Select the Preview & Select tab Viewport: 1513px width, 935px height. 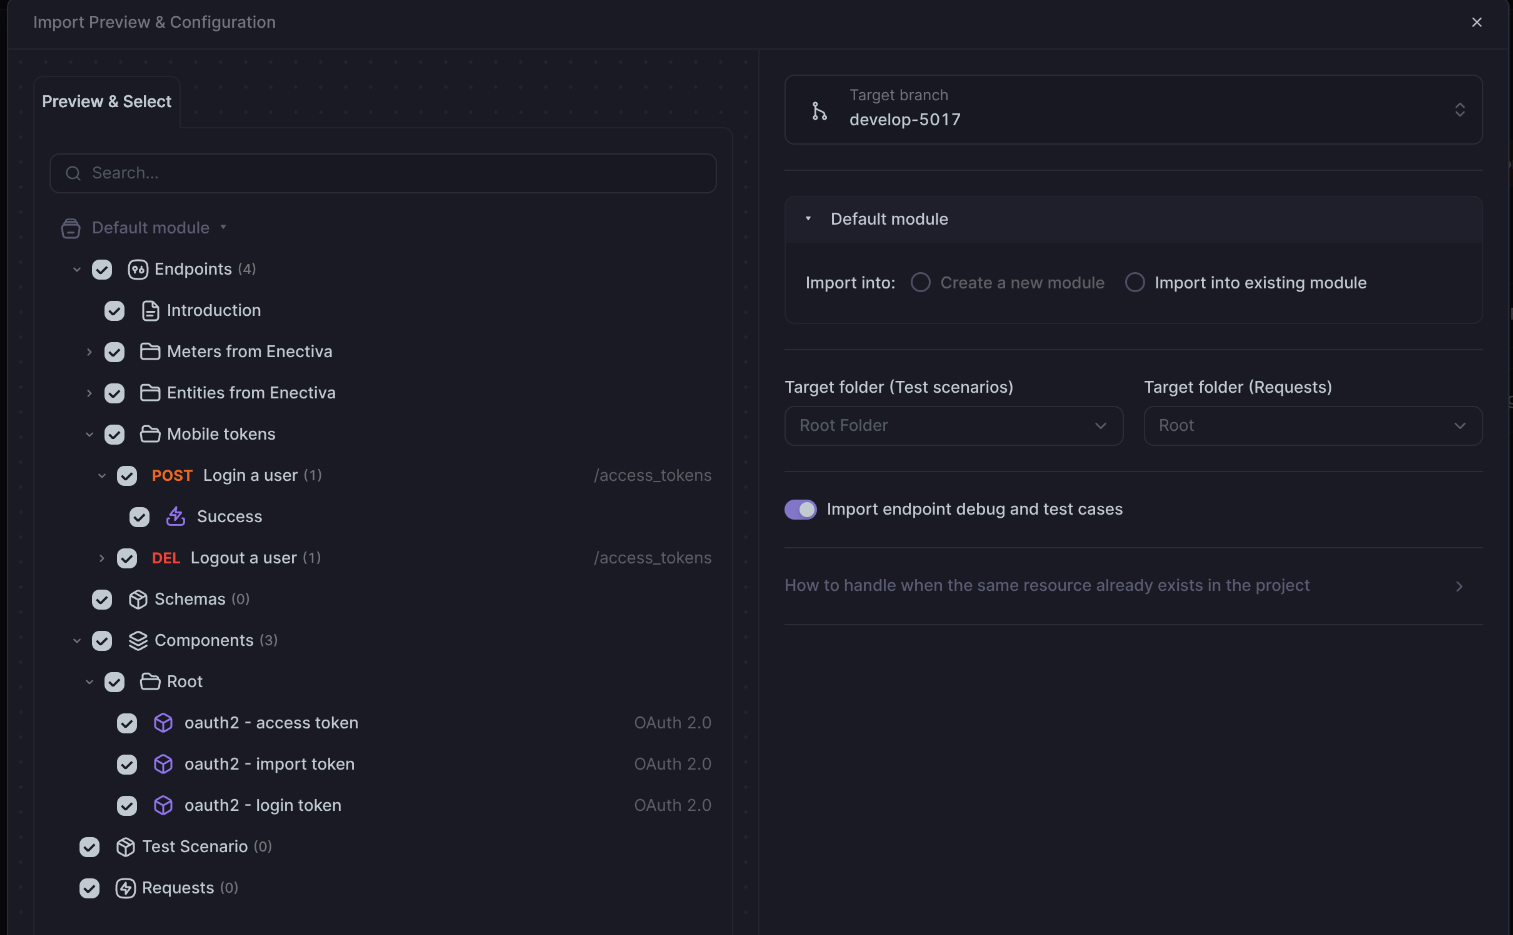(x=107, y=102)
